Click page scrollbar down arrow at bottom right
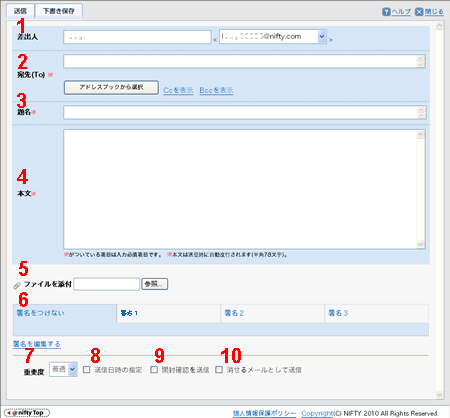 point(439,395)
